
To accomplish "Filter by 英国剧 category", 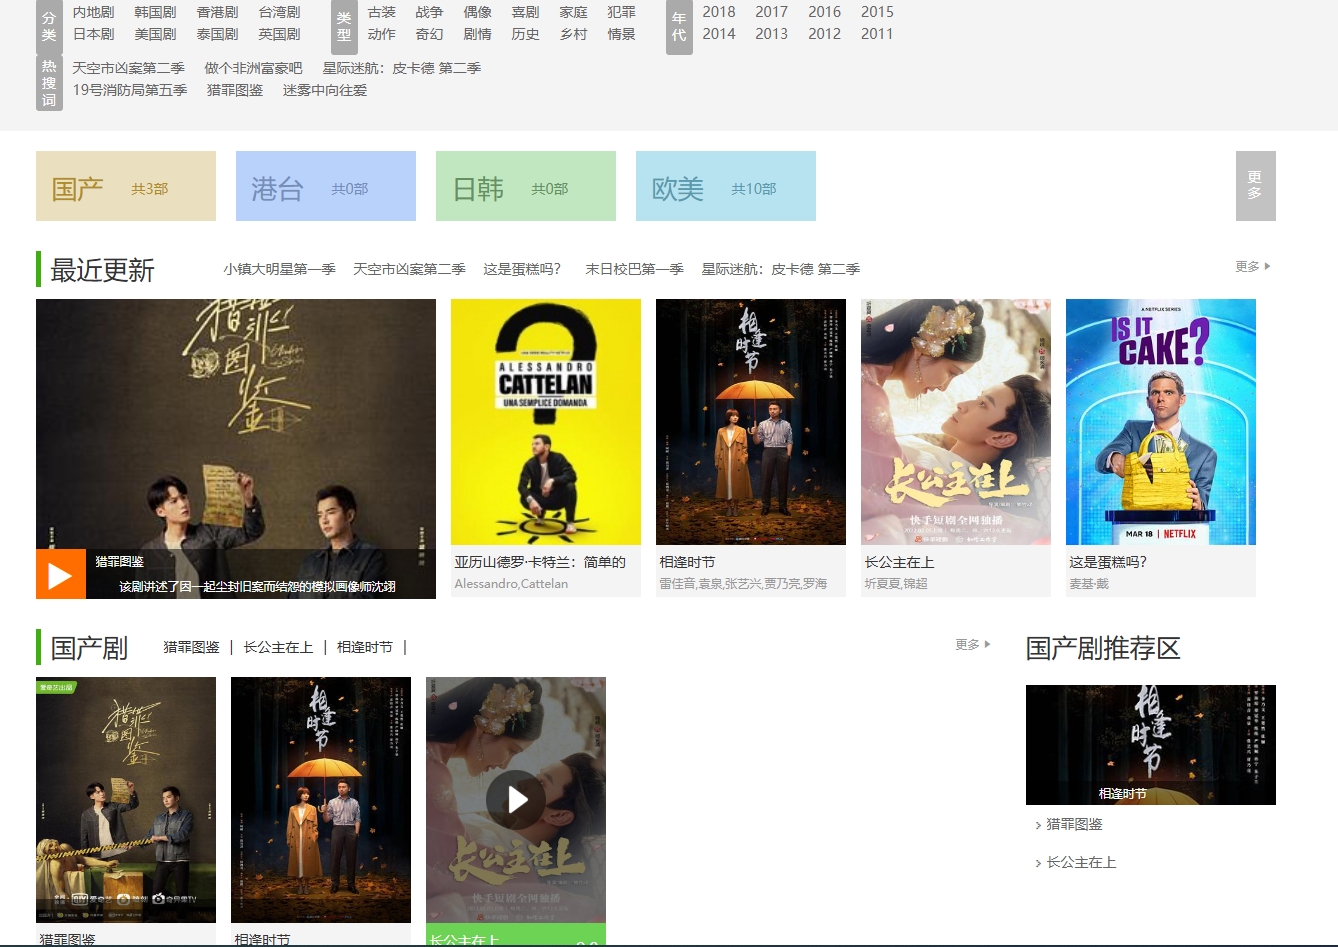I will [x=279, y=34].
